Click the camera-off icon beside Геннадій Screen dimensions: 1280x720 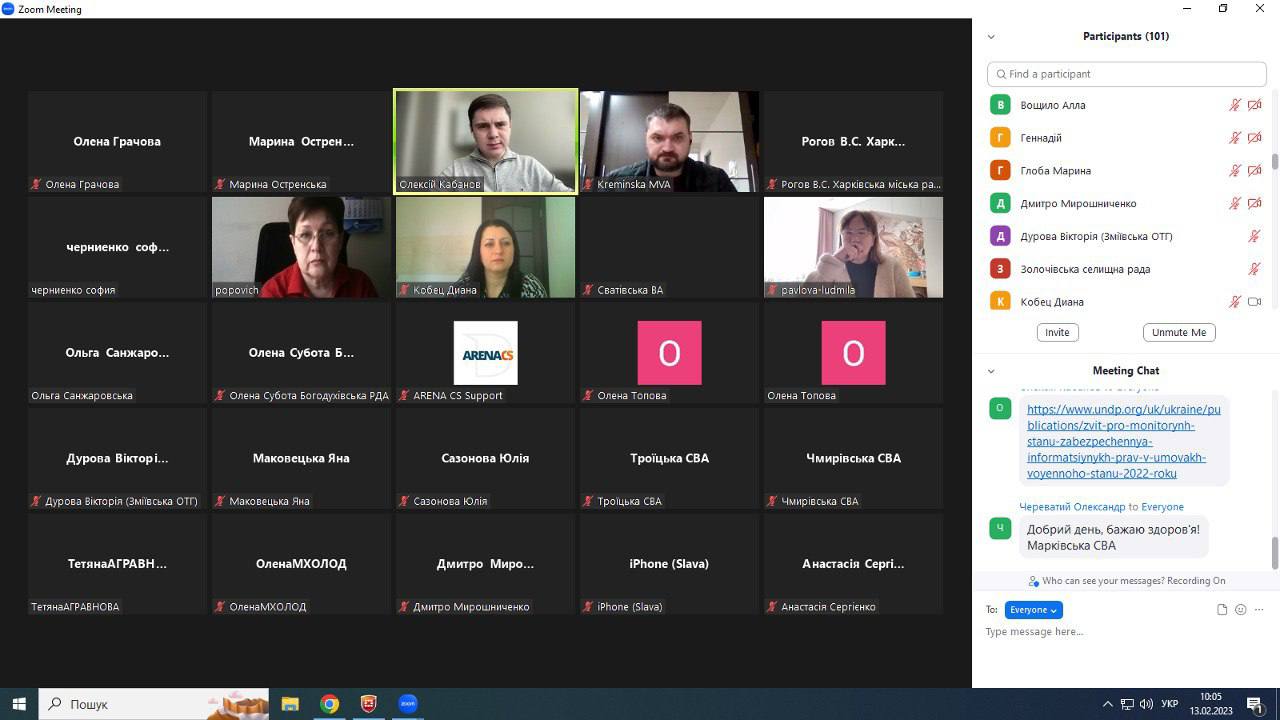[x=1254, y=138]
